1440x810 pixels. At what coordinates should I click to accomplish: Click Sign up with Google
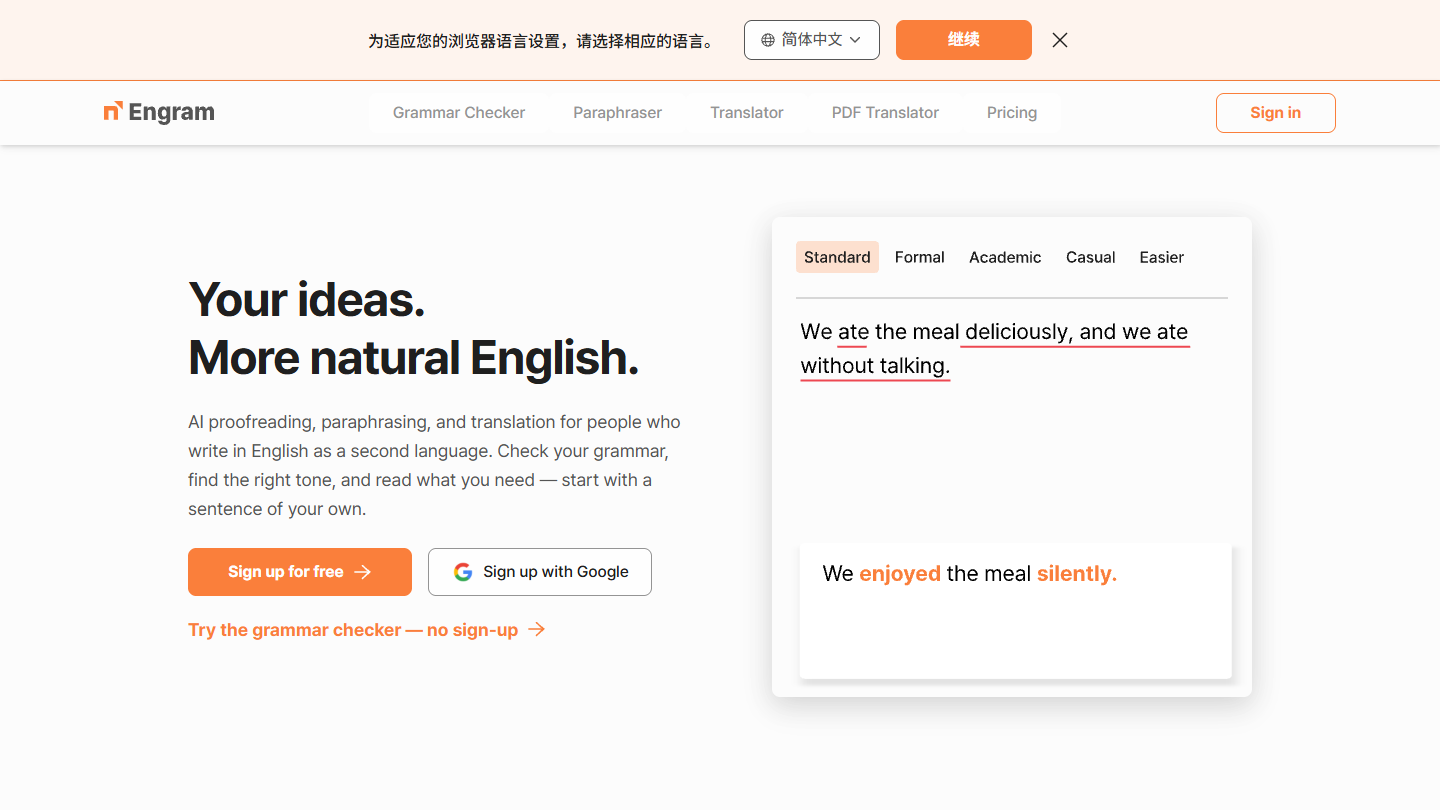point(540,572)
